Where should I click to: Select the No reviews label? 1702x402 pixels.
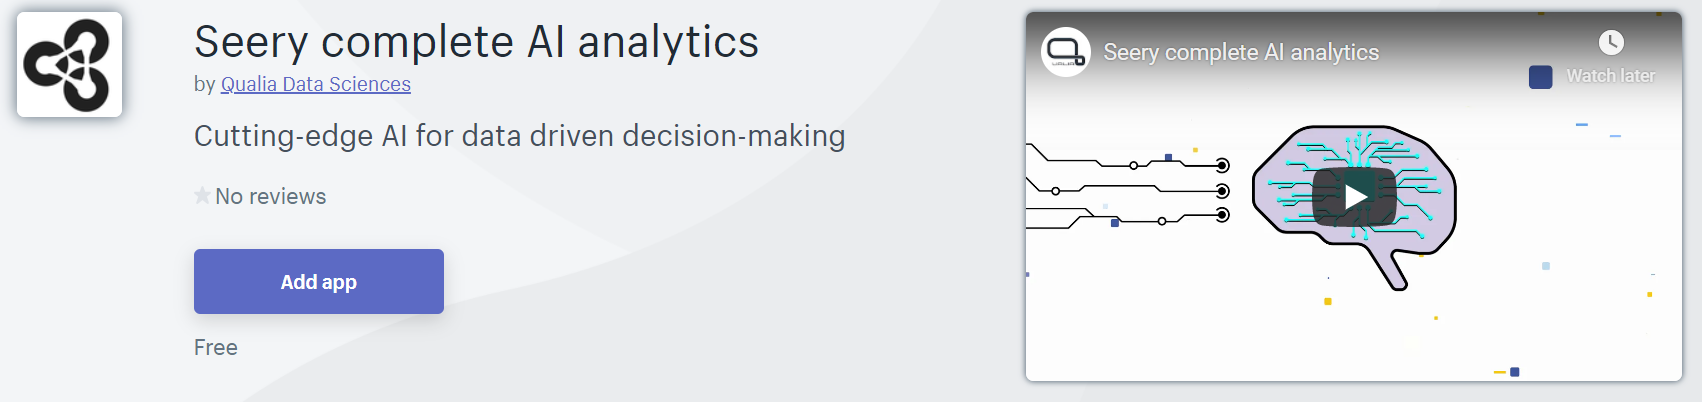(x=271, y=196)
